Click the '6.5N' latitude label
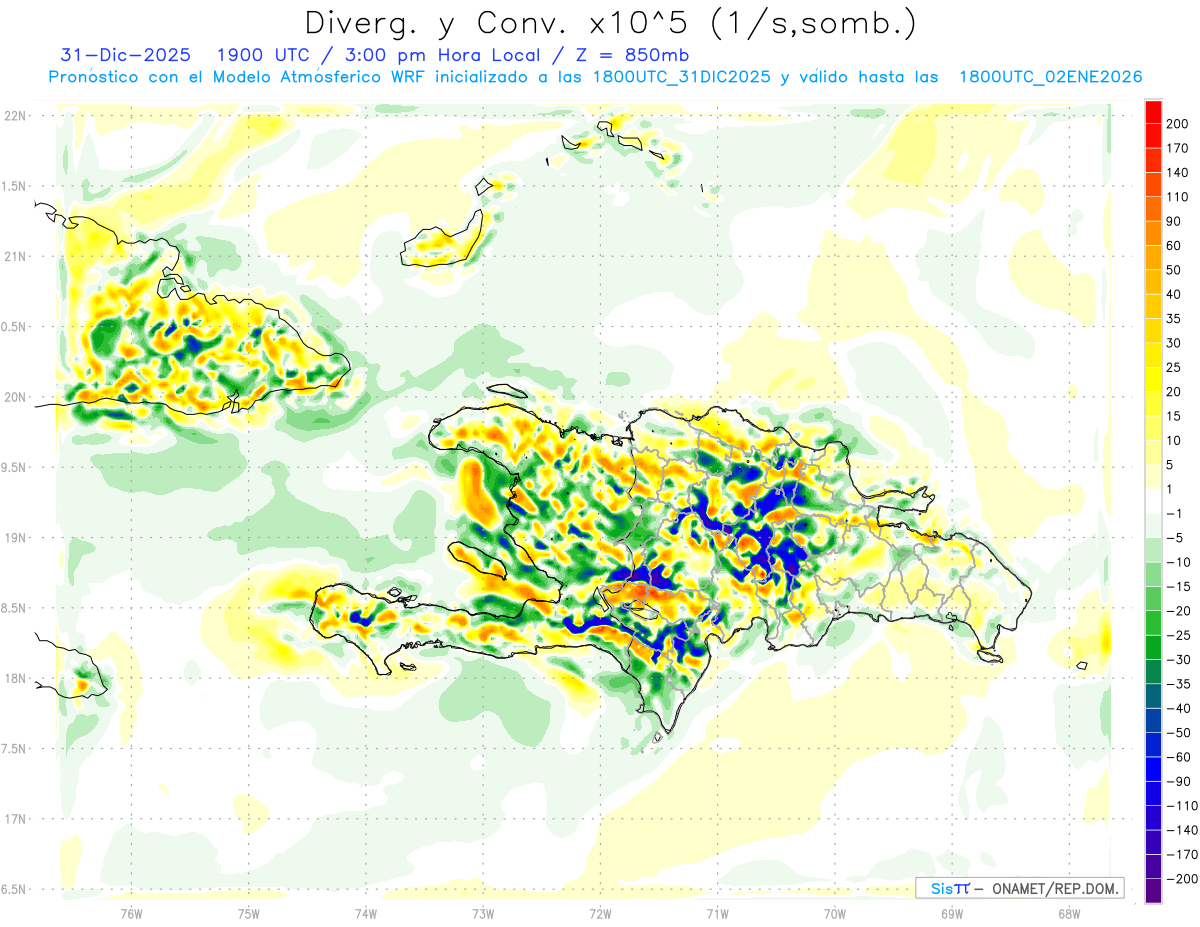The height and width of the screenshot is (927, 1200). (15, 889)
